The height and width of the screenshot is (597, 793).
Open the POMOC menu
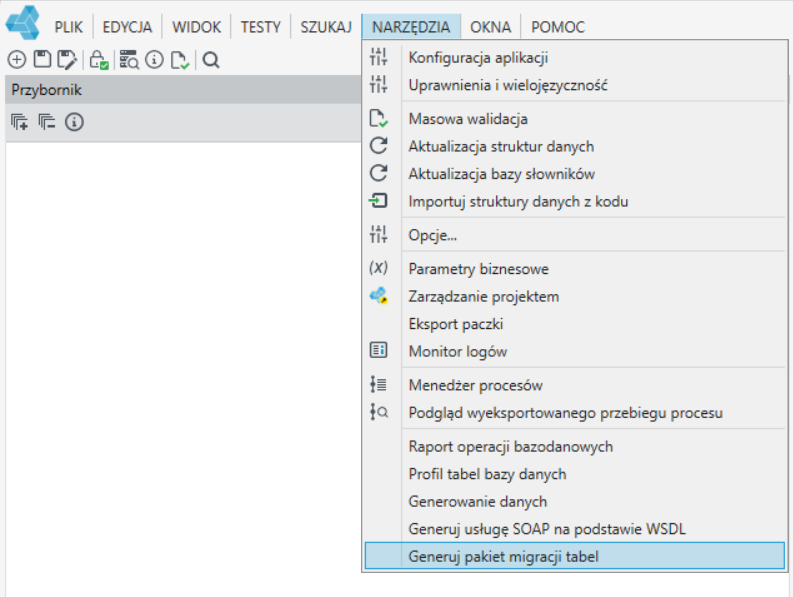[x=558, y=27]
